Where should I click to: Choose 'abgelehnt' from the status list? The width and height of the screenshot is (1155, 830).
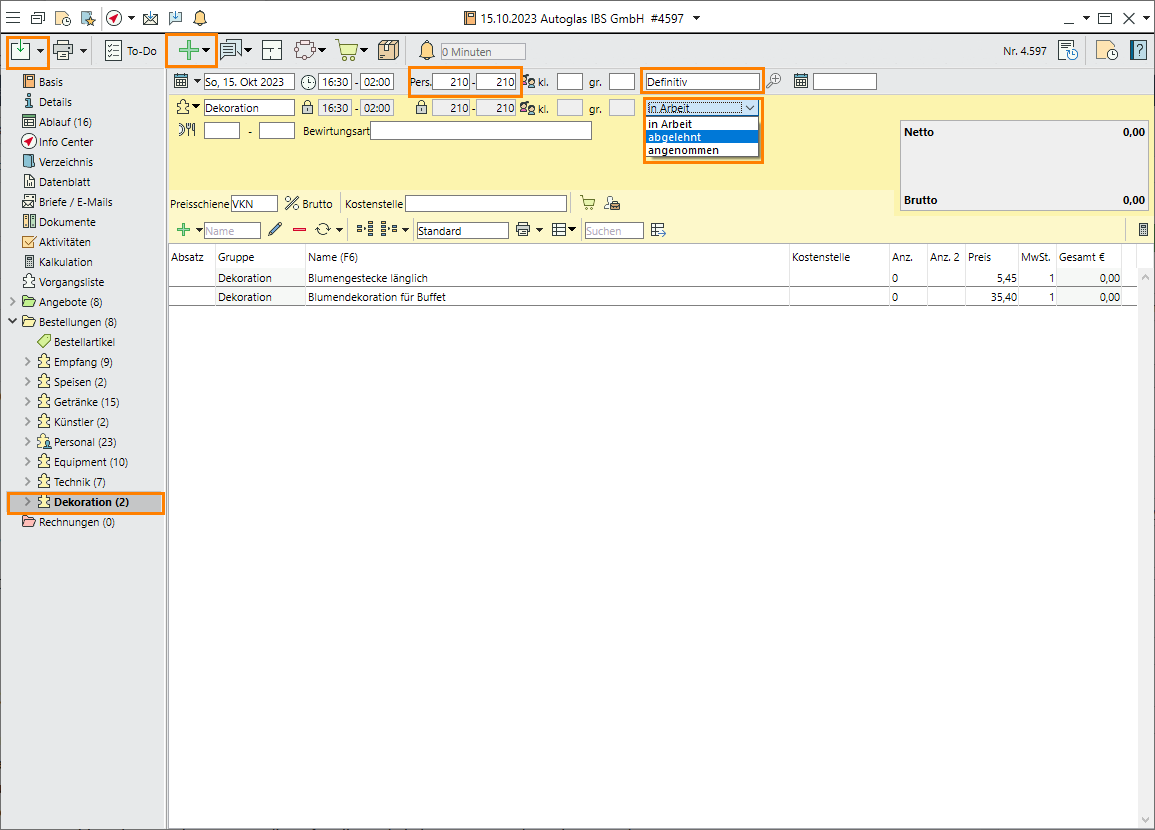[x=674, y=137]
